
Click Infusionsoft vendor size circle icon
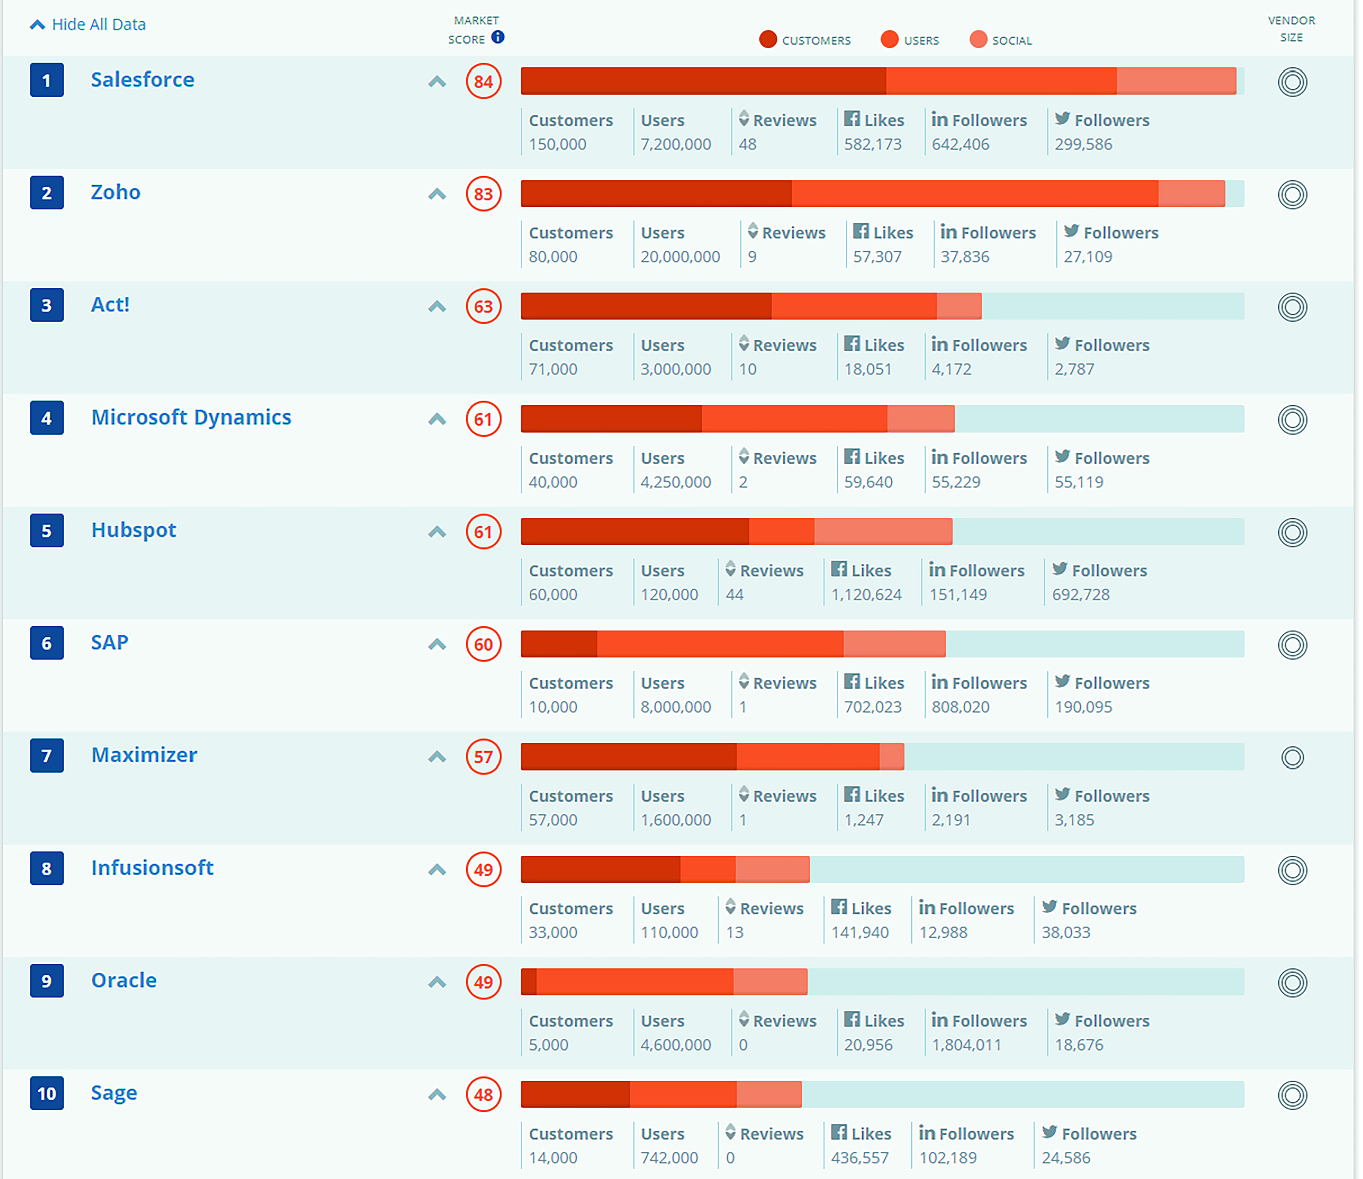[1292, 870]
